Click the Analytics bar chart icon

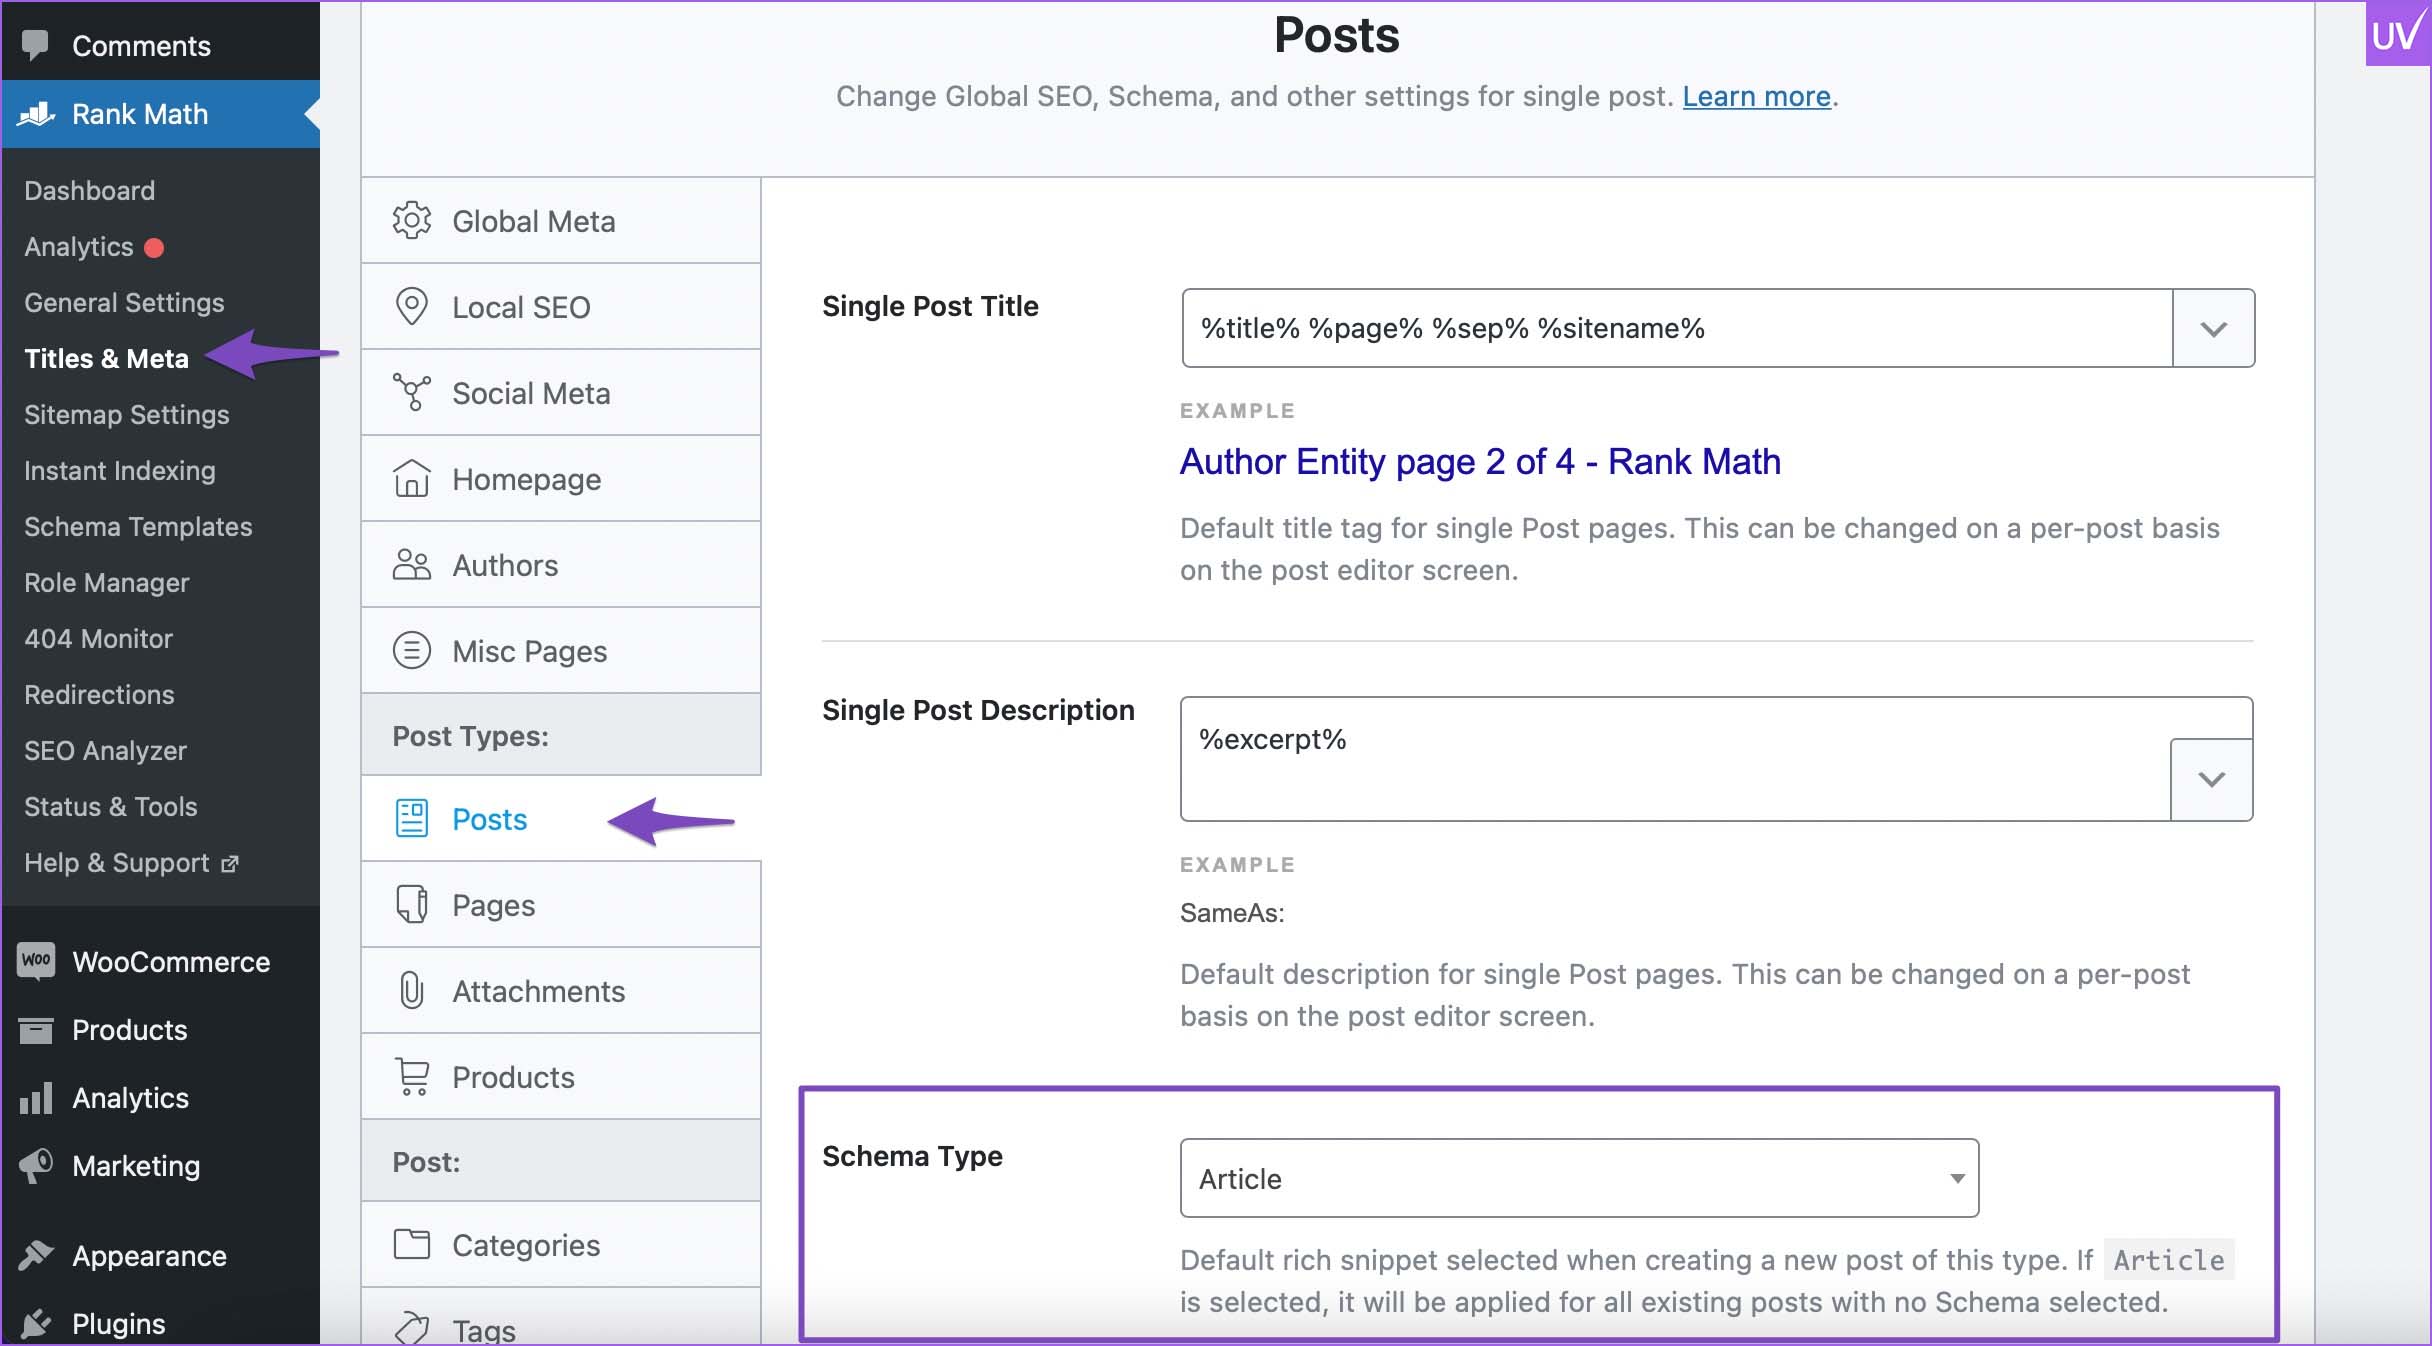pyautogui.click(x=36, y=1098)
